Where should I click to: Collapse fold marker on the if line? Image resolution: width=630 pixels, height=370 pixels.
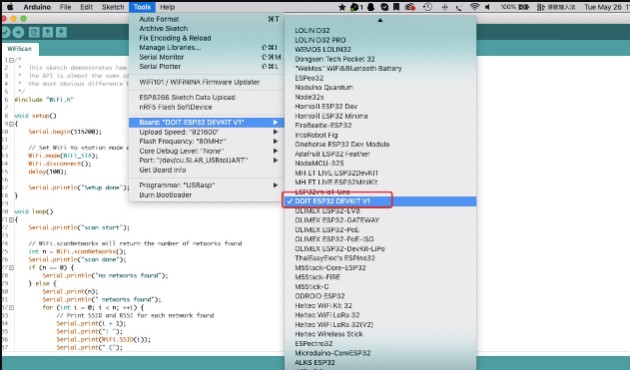tap(11, 268)
